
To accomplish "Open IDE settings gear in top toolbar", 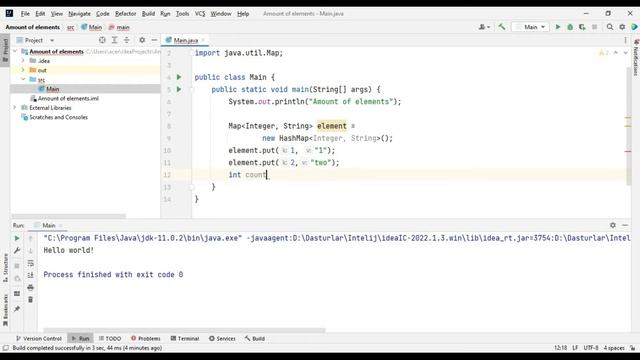I will click(622, 27).
